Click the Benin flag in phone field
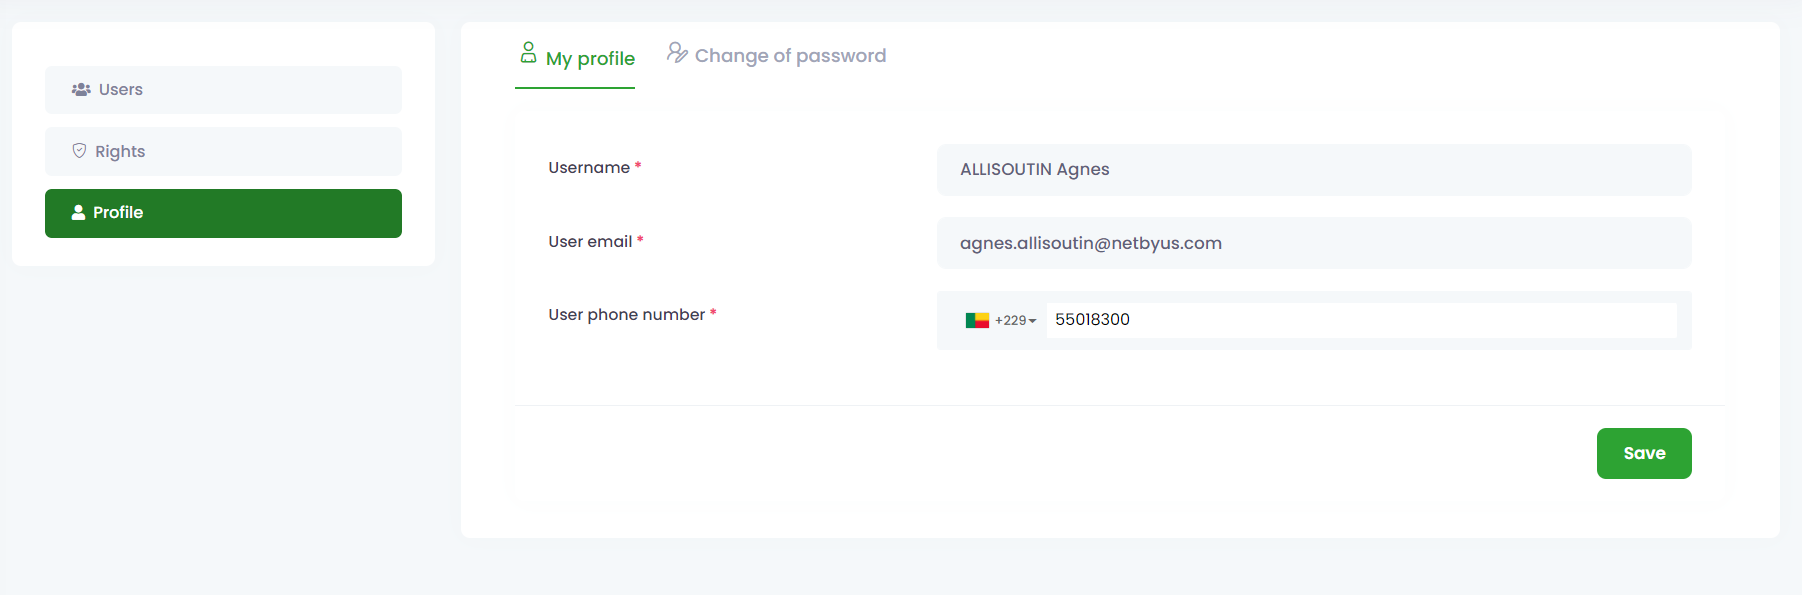 [977, 320]
